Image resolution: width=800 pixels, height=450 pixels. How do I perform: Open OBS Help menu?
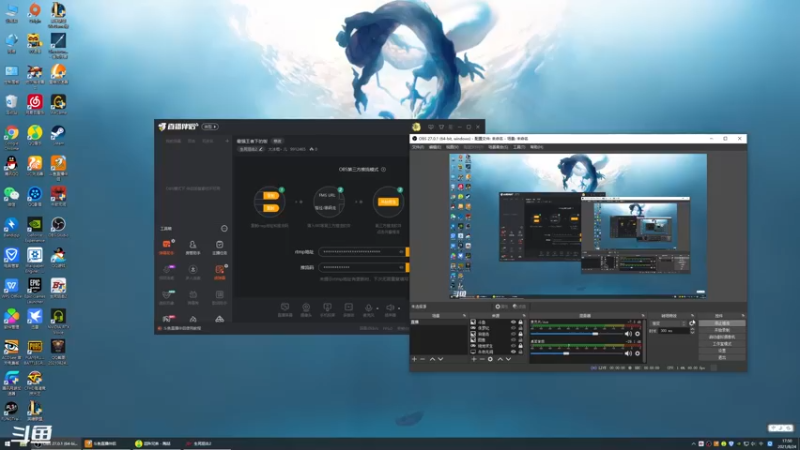pos(537,147)
